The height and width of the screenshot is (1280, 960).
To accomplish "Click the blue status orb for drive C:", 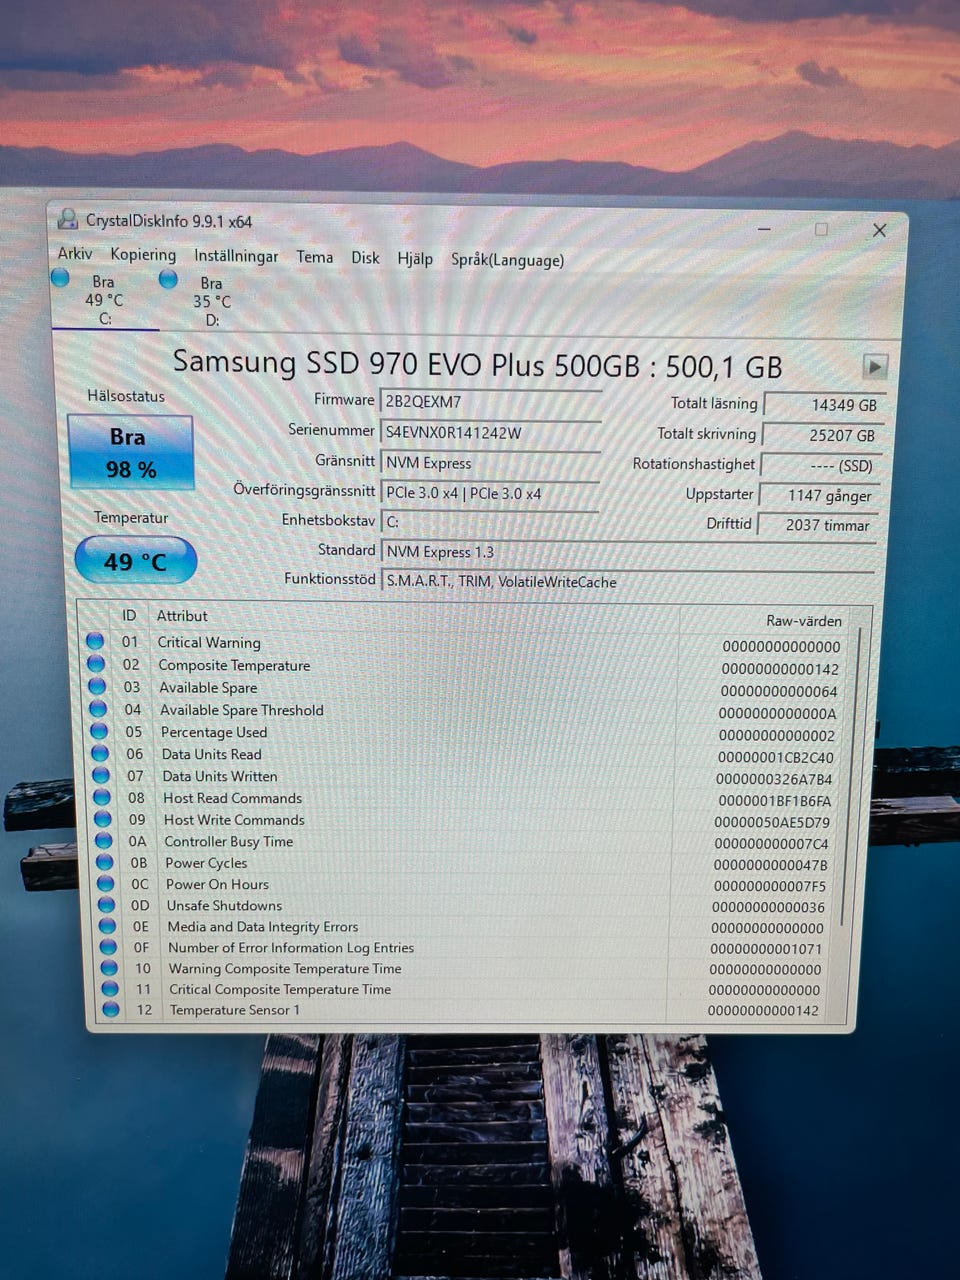I will click(61, 278).
